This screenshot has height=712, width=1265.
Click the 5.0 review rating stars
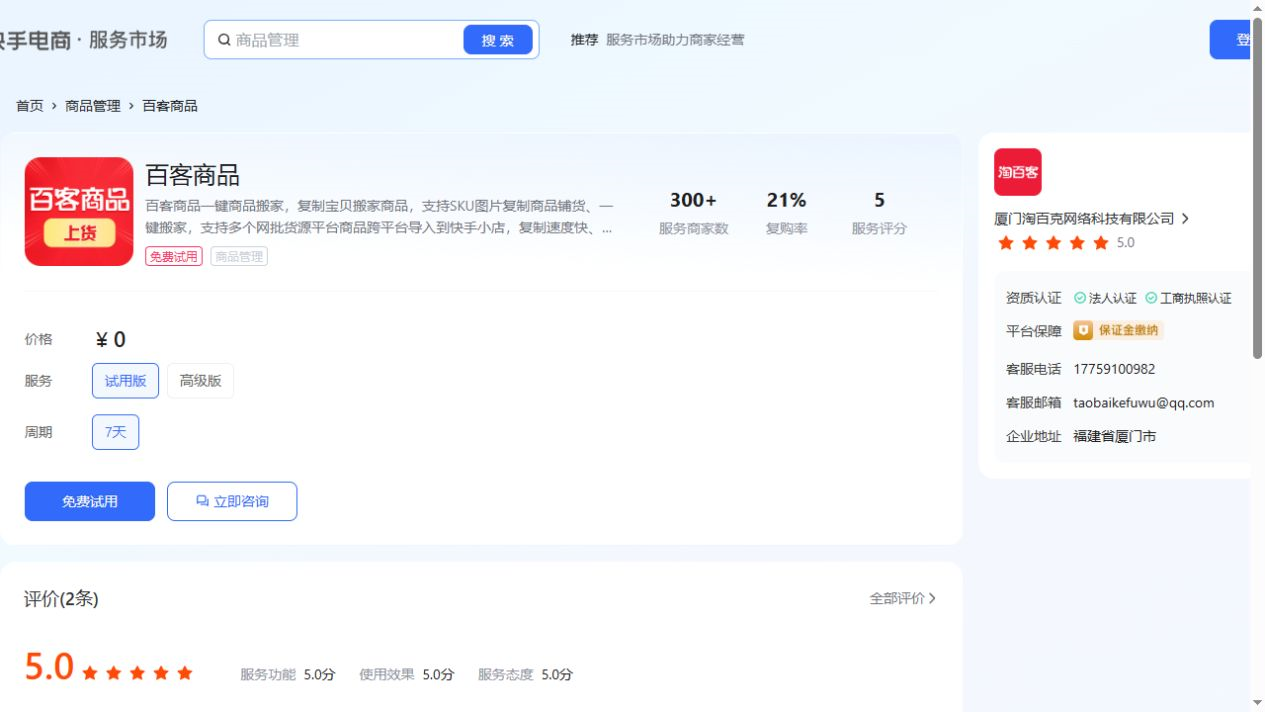point(137,673)
